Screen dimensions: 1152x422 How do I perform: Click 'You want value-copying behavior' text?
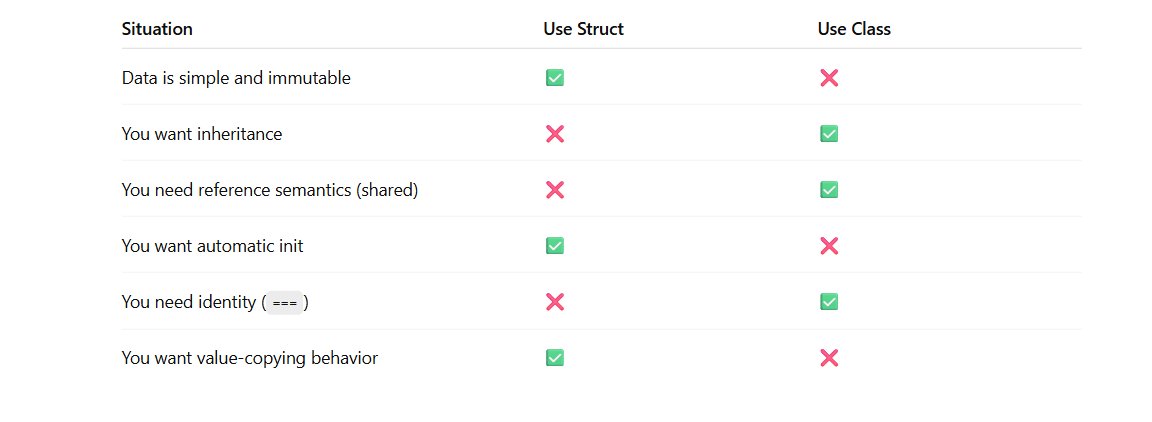[250, 358]
